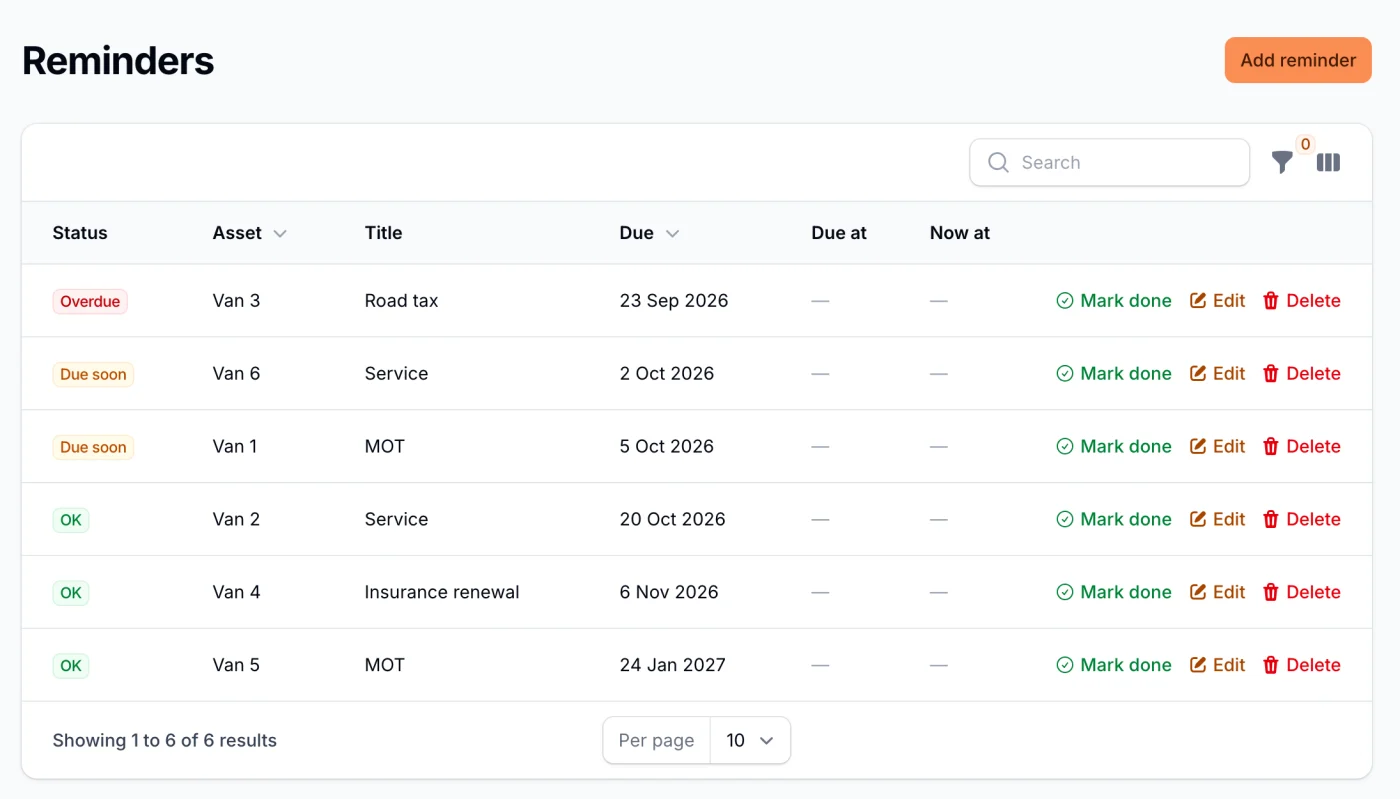Mark done the Van 1 MOT reminder
This screenshot has height=799, width=1400.
point(1114,447)
